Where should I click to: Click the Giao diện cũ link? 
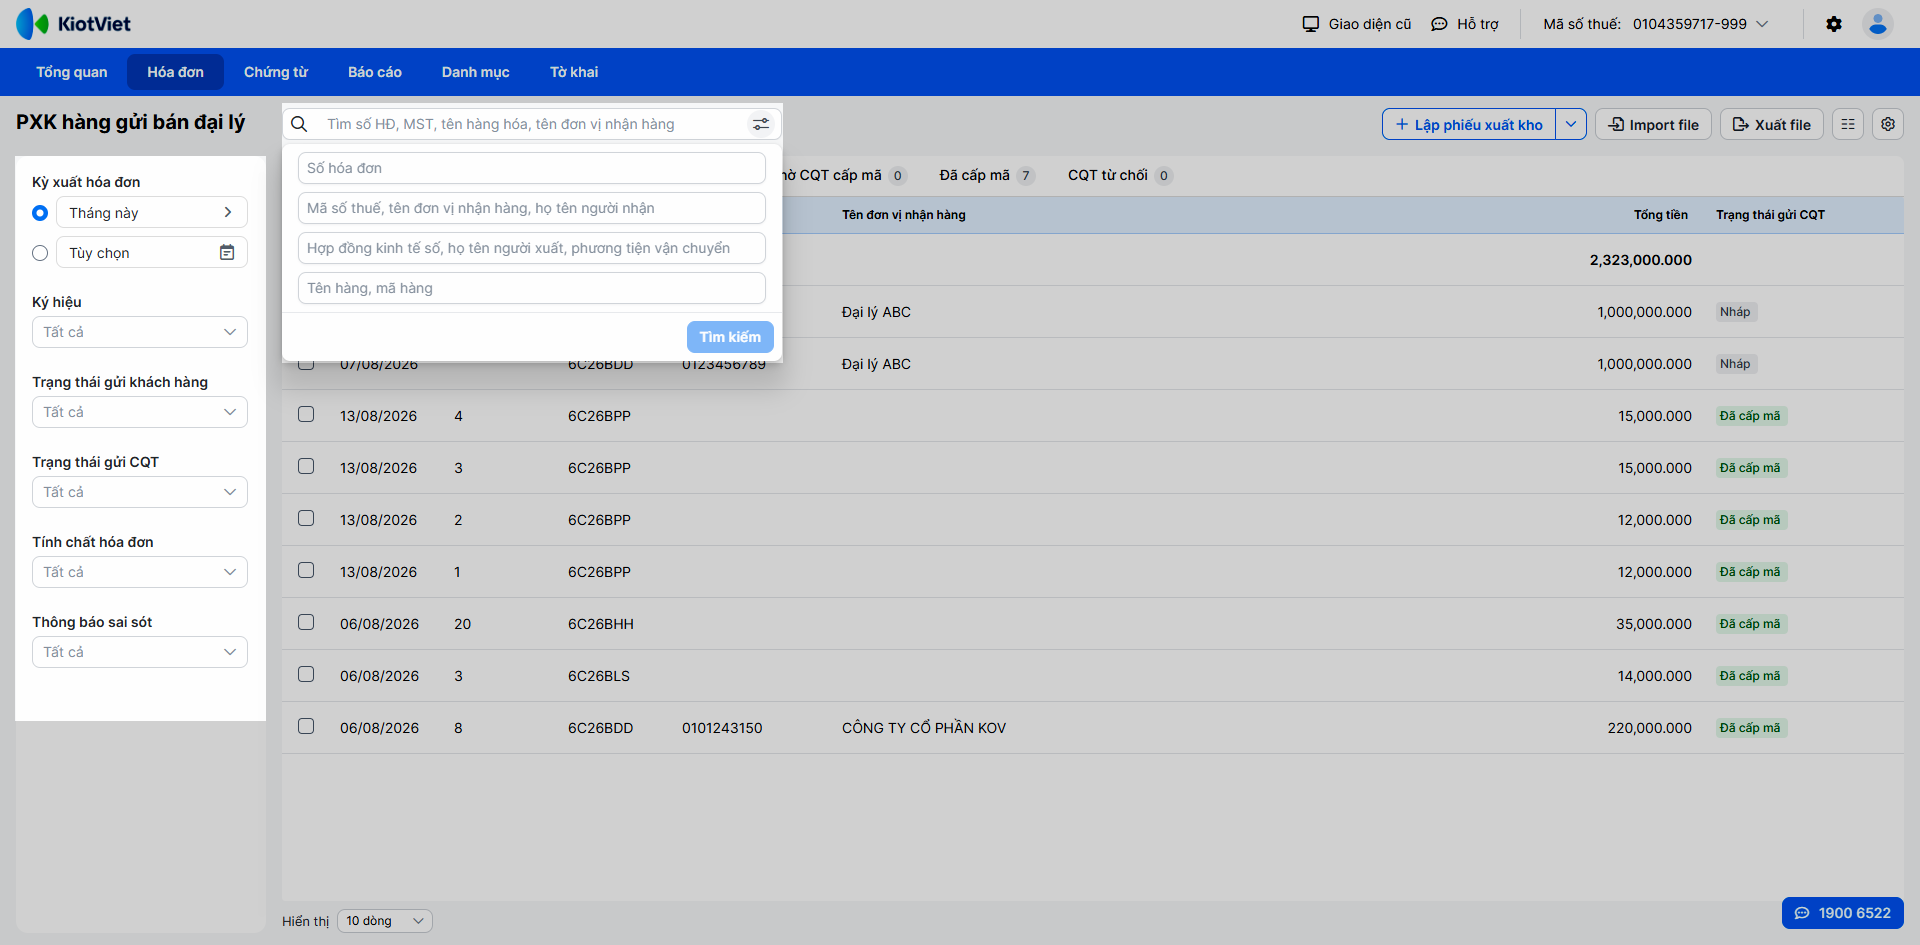pos(1370,24)
